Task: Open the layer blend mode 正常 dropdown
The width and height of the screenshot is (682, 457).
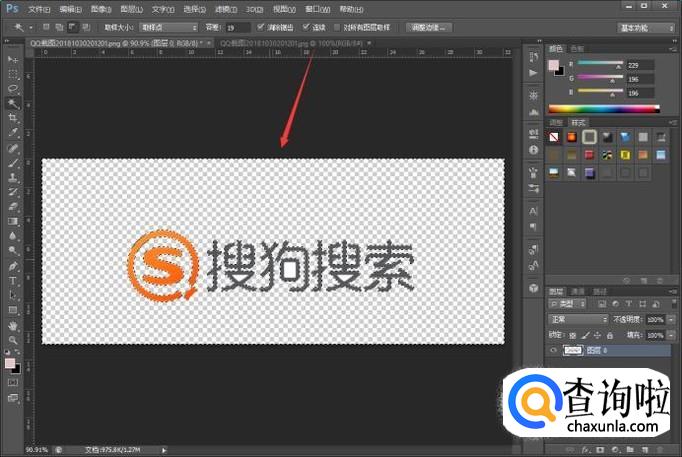Action: tap(578, 319)
